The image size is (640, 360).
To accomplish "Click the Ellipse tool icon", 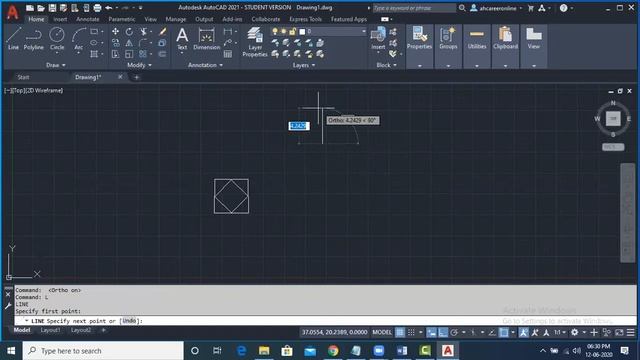I will pos(94,42).
